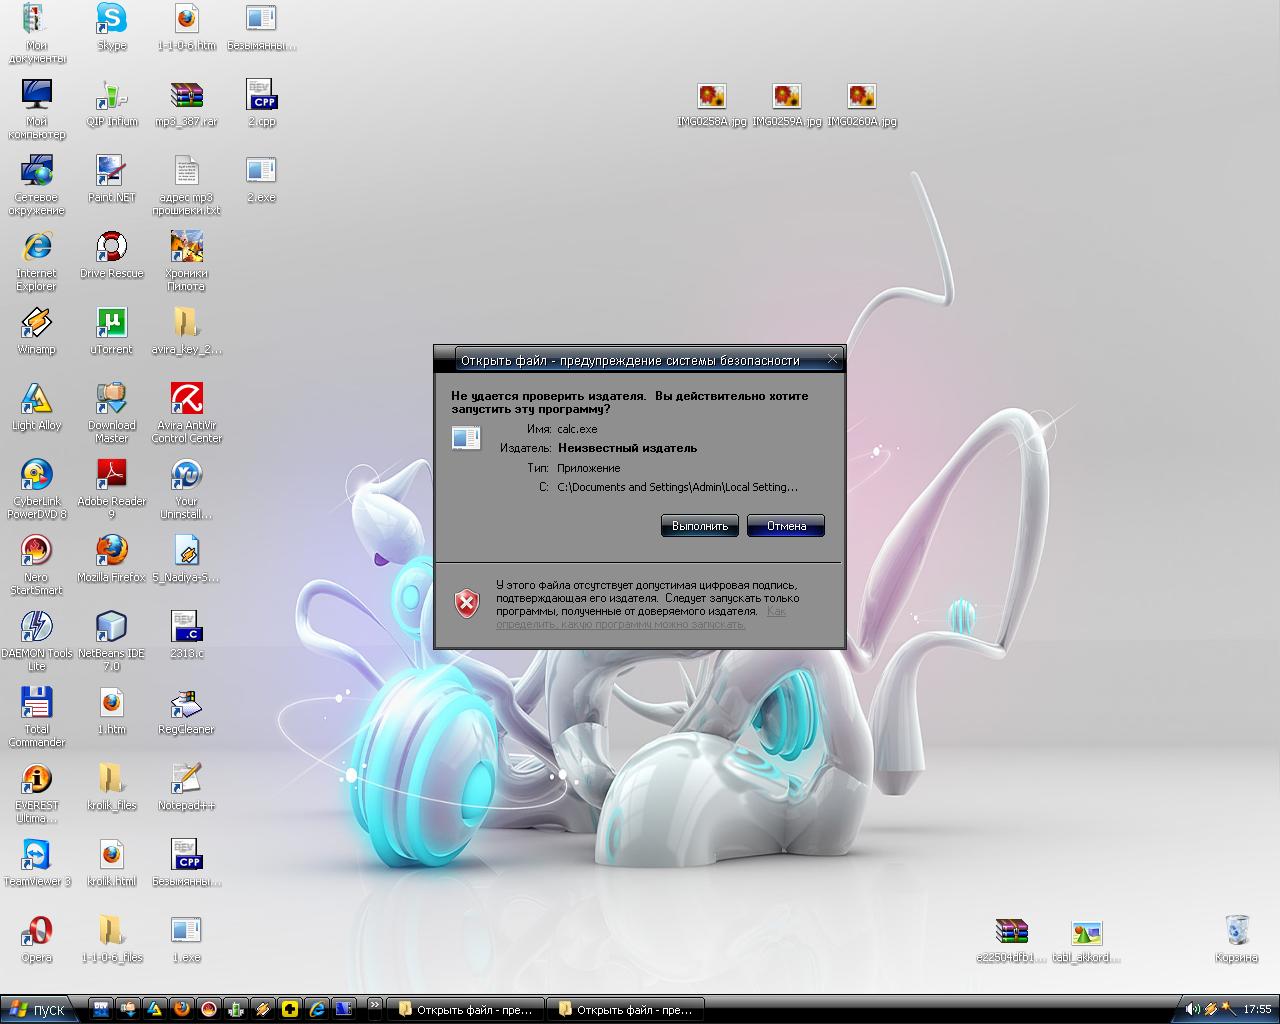Select the e22504dfb1 rar archive icon

tap(1012, 940)
